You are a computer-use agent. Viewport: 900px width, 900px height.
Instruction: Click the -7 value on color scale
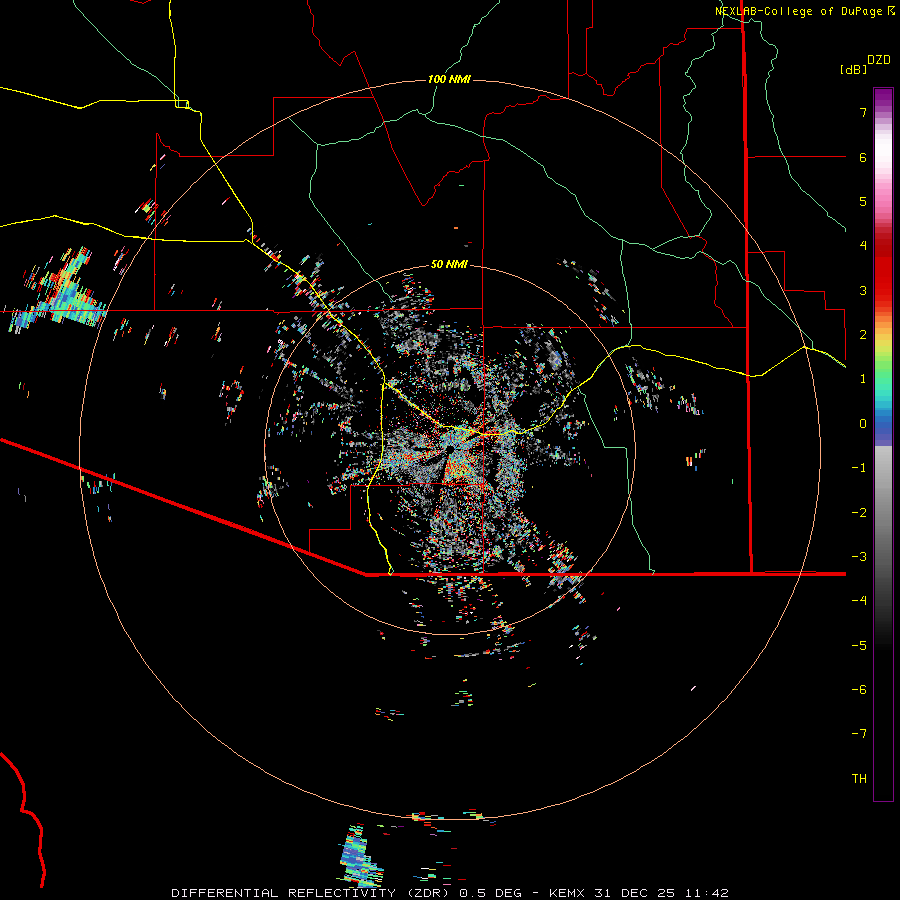coord(859,734)
